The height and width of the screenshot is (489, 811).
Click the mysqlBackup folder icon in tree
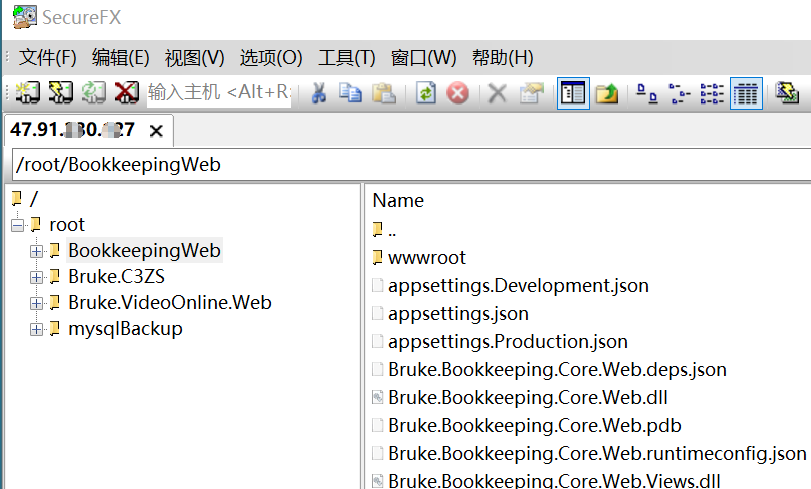[x=54, y=329]
